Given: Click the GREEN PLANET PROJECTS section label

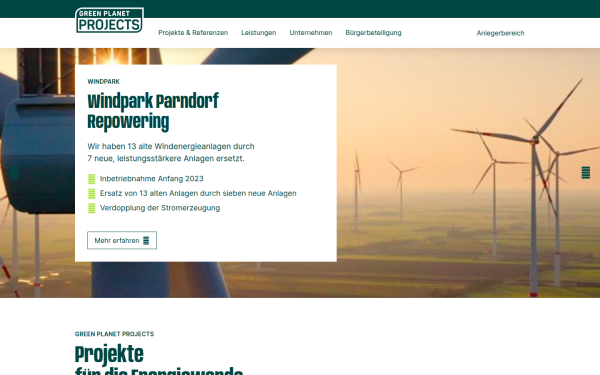Looking at the screenshot, I should pyautogui.click(x=114, y=334).
